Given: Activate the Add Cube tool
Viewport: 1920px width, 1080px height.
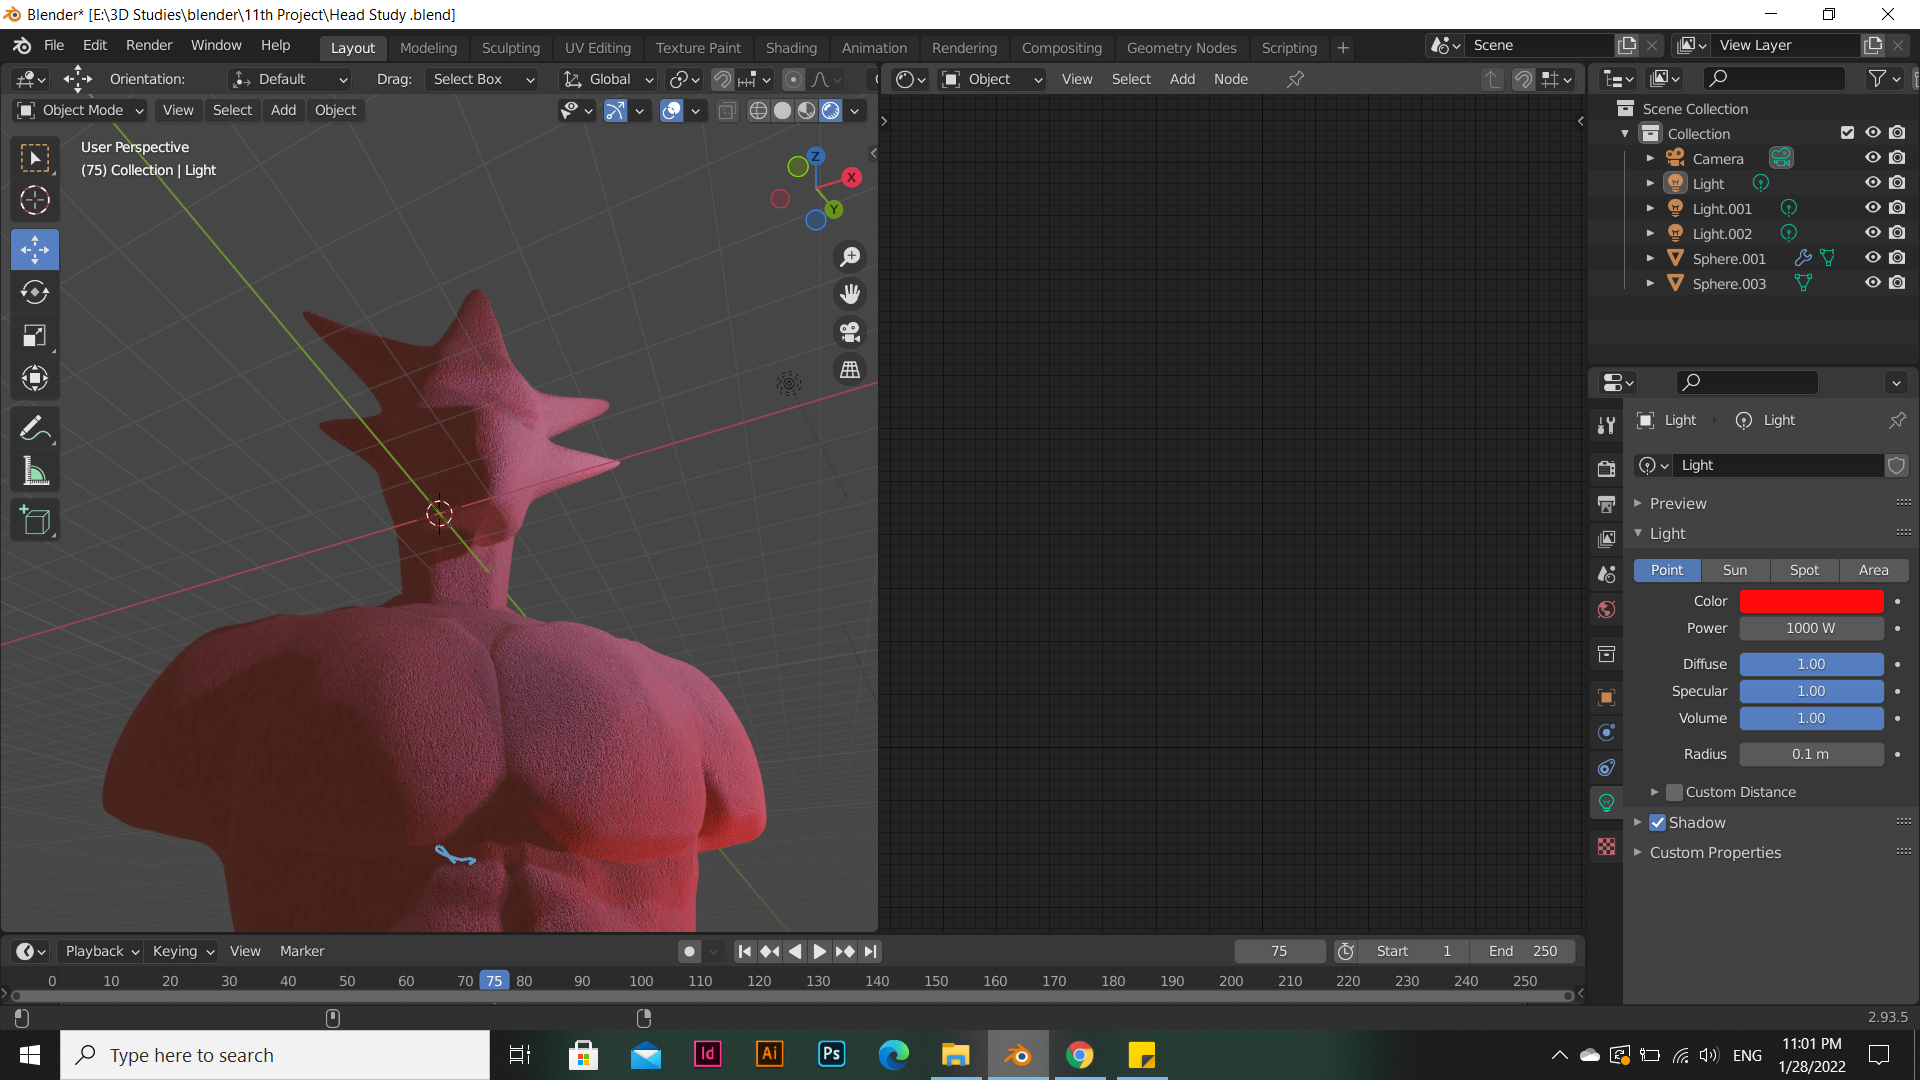Looking at the screenshot, I should point(35,521).
